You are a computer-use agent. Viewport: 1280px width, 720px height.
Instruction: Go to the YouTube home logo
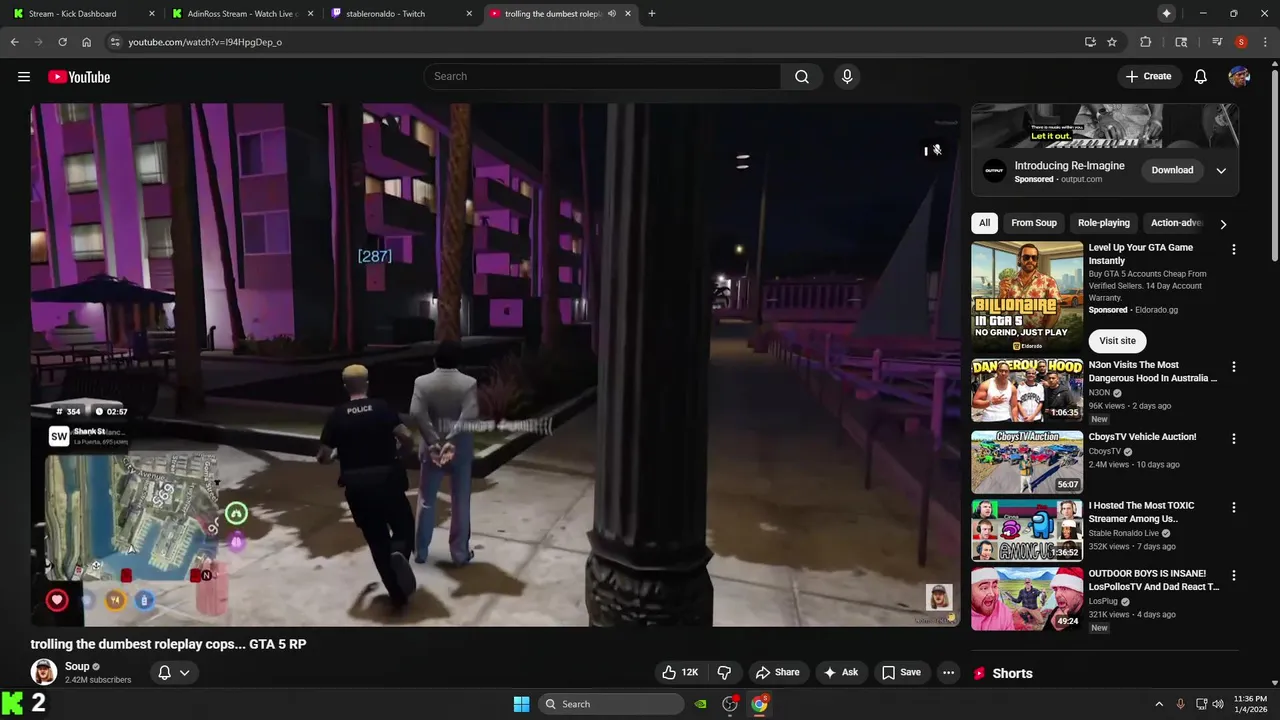point(79,77)
